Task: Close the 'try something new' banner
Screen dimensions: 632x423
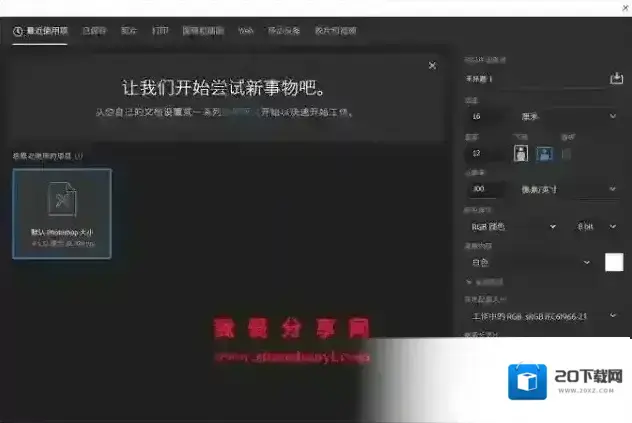Action: point(432,65)
